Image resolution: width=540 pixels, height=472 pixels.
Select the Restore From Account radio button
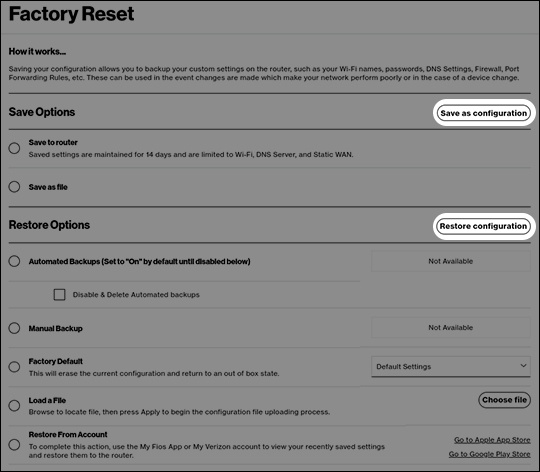click(x=14, y=444)
